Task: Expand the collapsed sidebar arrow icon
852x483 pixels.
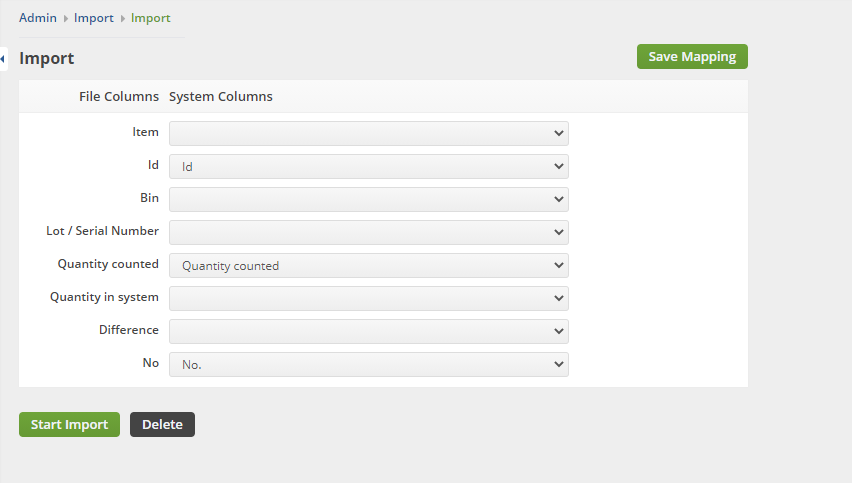Action: coord(3,59)
